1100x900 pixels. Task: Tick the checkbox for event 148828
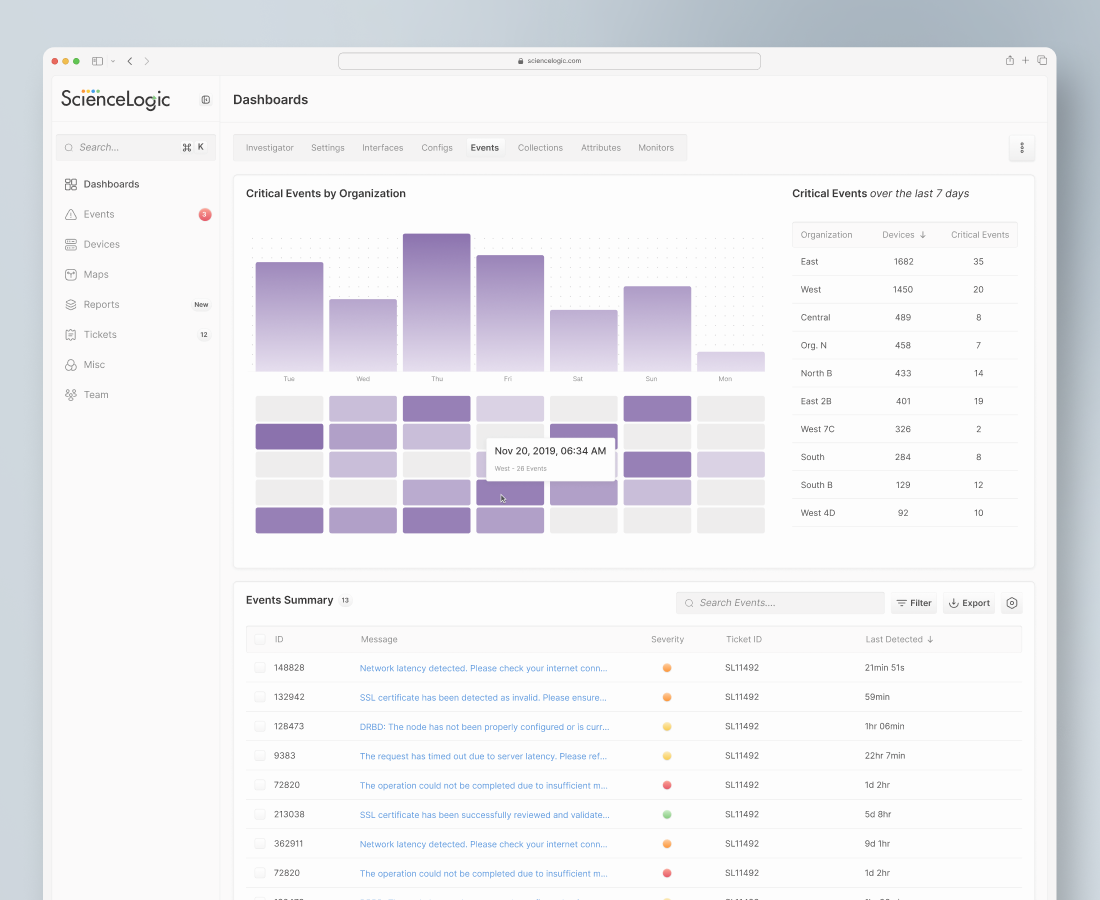tap(260, 667)
